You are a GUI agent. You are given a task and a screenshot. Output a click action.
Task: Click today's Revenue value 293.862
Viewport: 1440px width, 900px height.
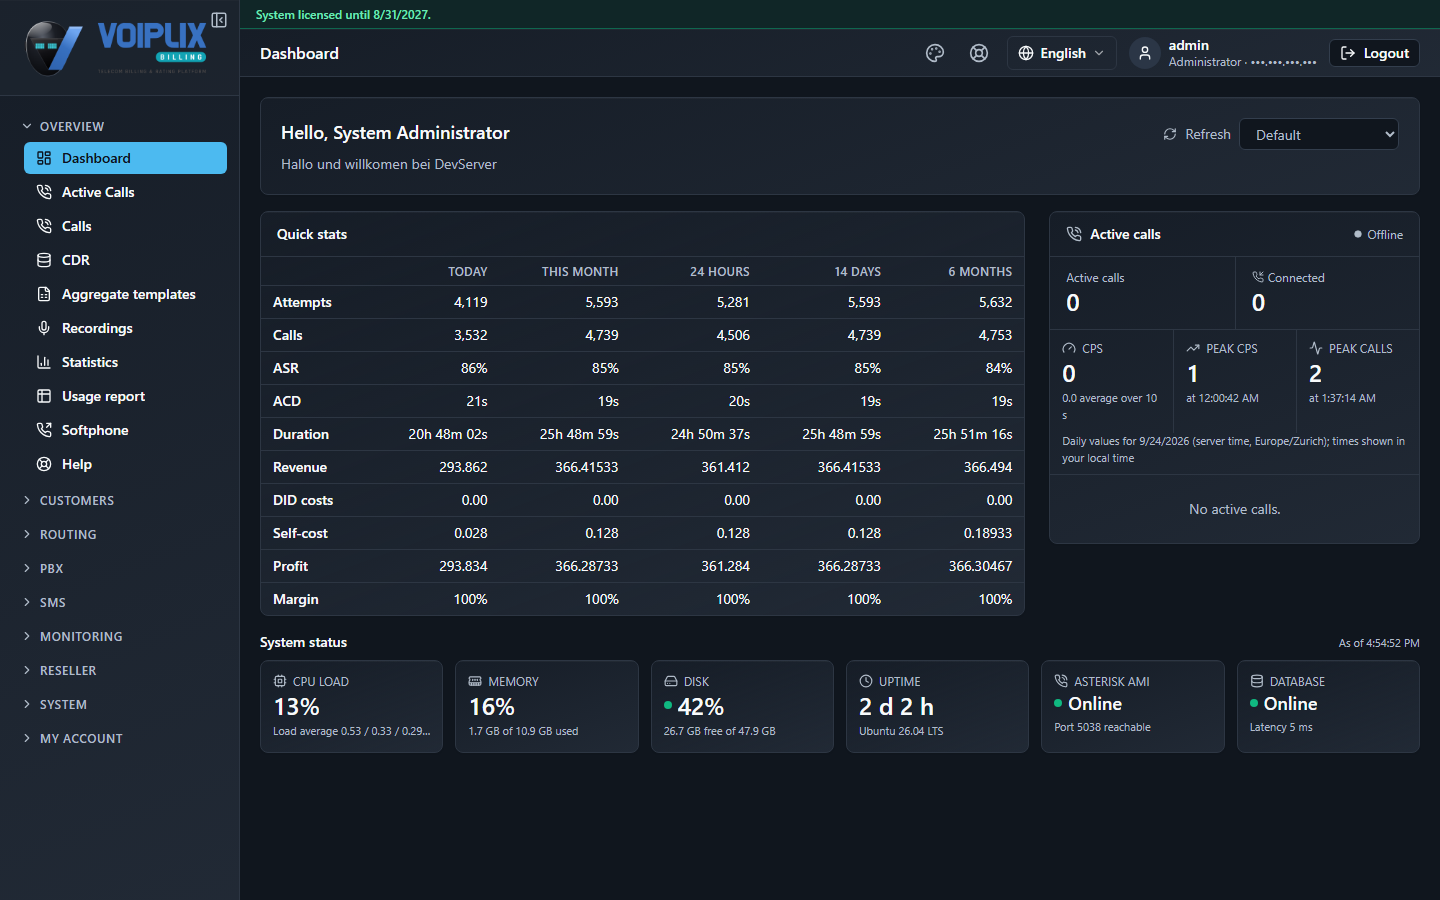click(463, 467)
